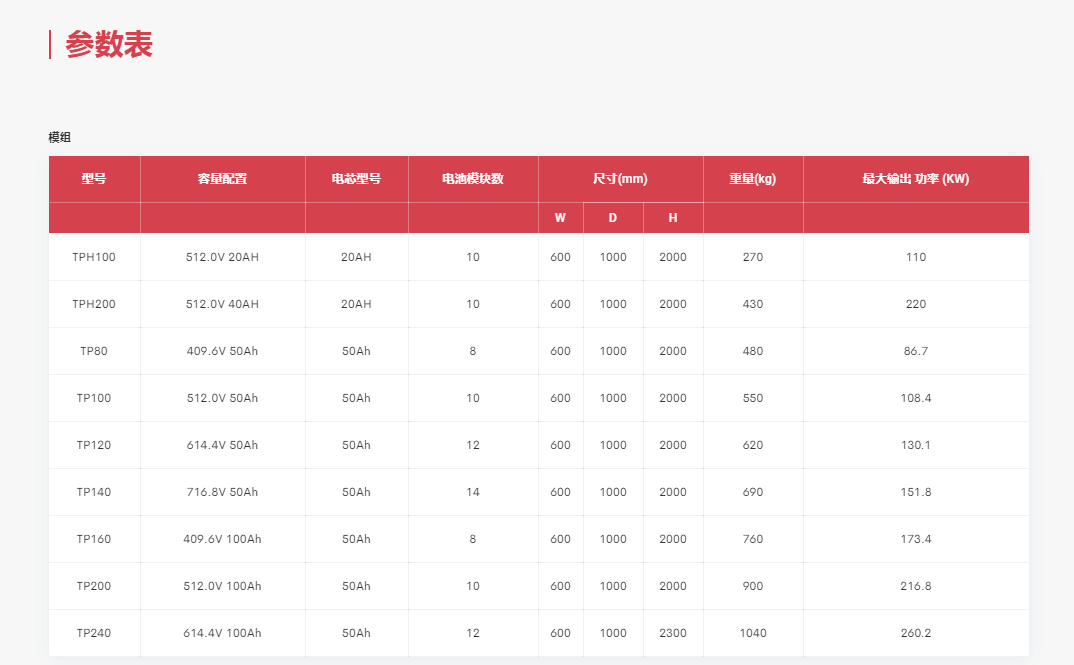Select the TP80 model cell

[x=94, y=351]
